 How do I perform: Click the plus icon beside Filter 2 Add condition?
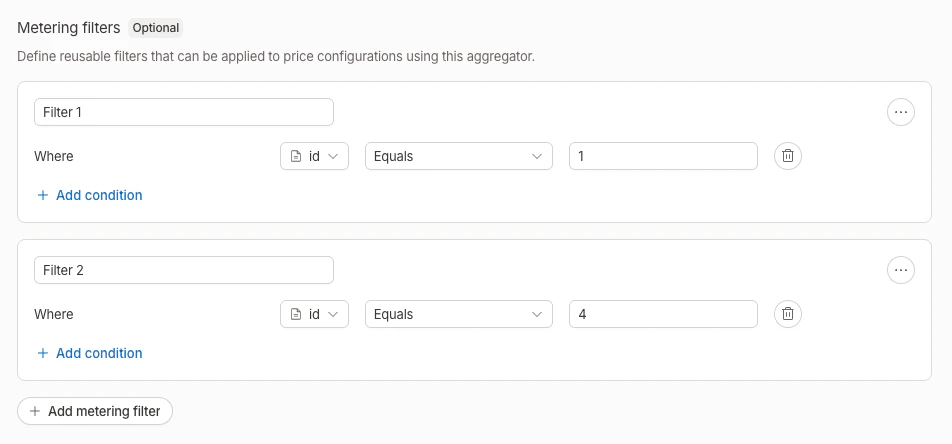pyautogui.click(x=43, y=353)
